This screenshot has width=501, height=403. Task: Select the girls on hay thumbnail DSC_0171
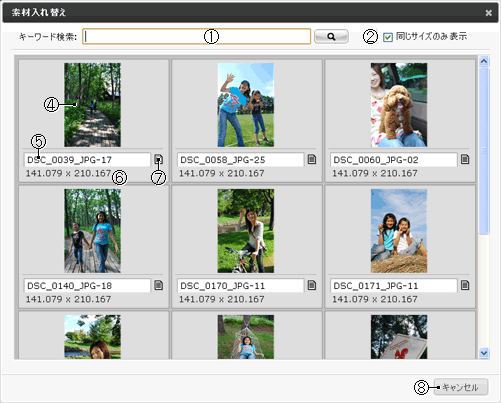point(399,231)
